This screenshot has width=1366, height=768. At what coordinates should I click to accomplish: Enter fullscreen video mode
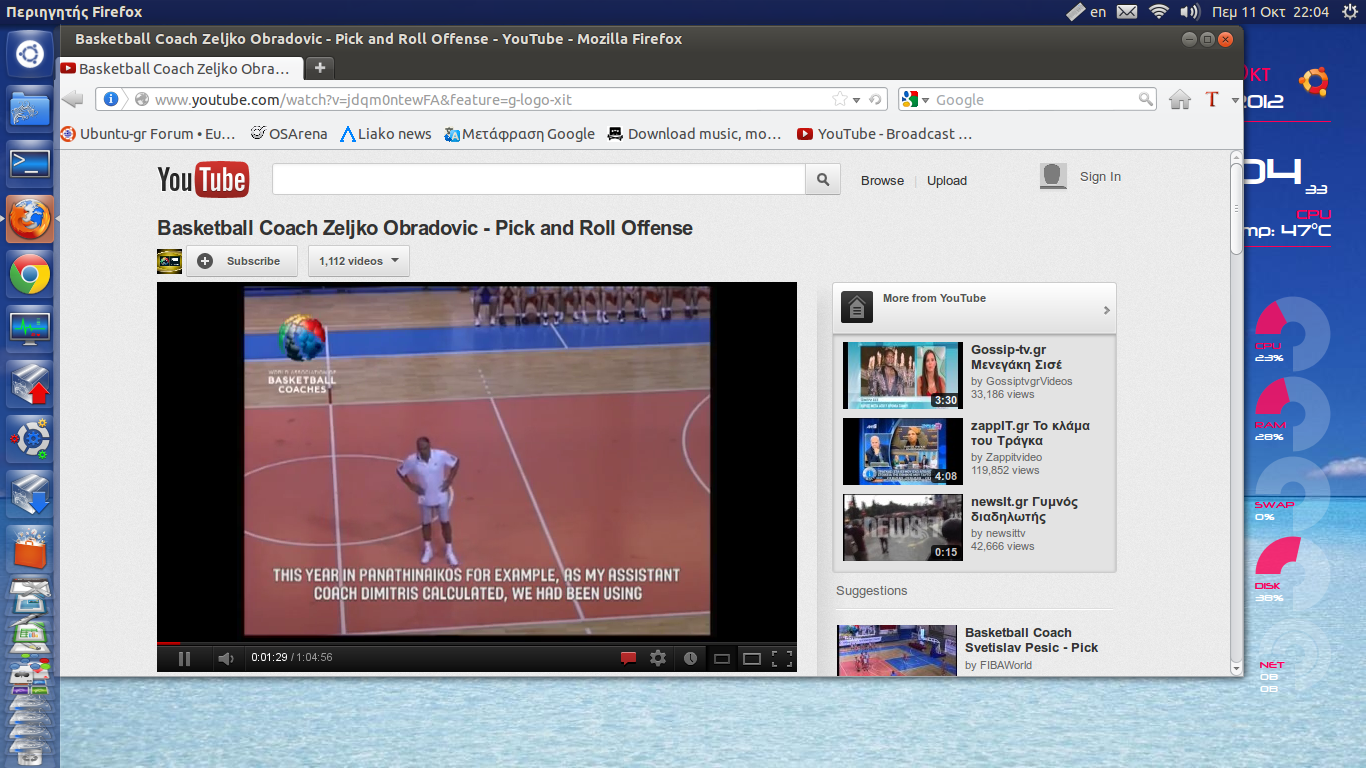pos(782,658)
